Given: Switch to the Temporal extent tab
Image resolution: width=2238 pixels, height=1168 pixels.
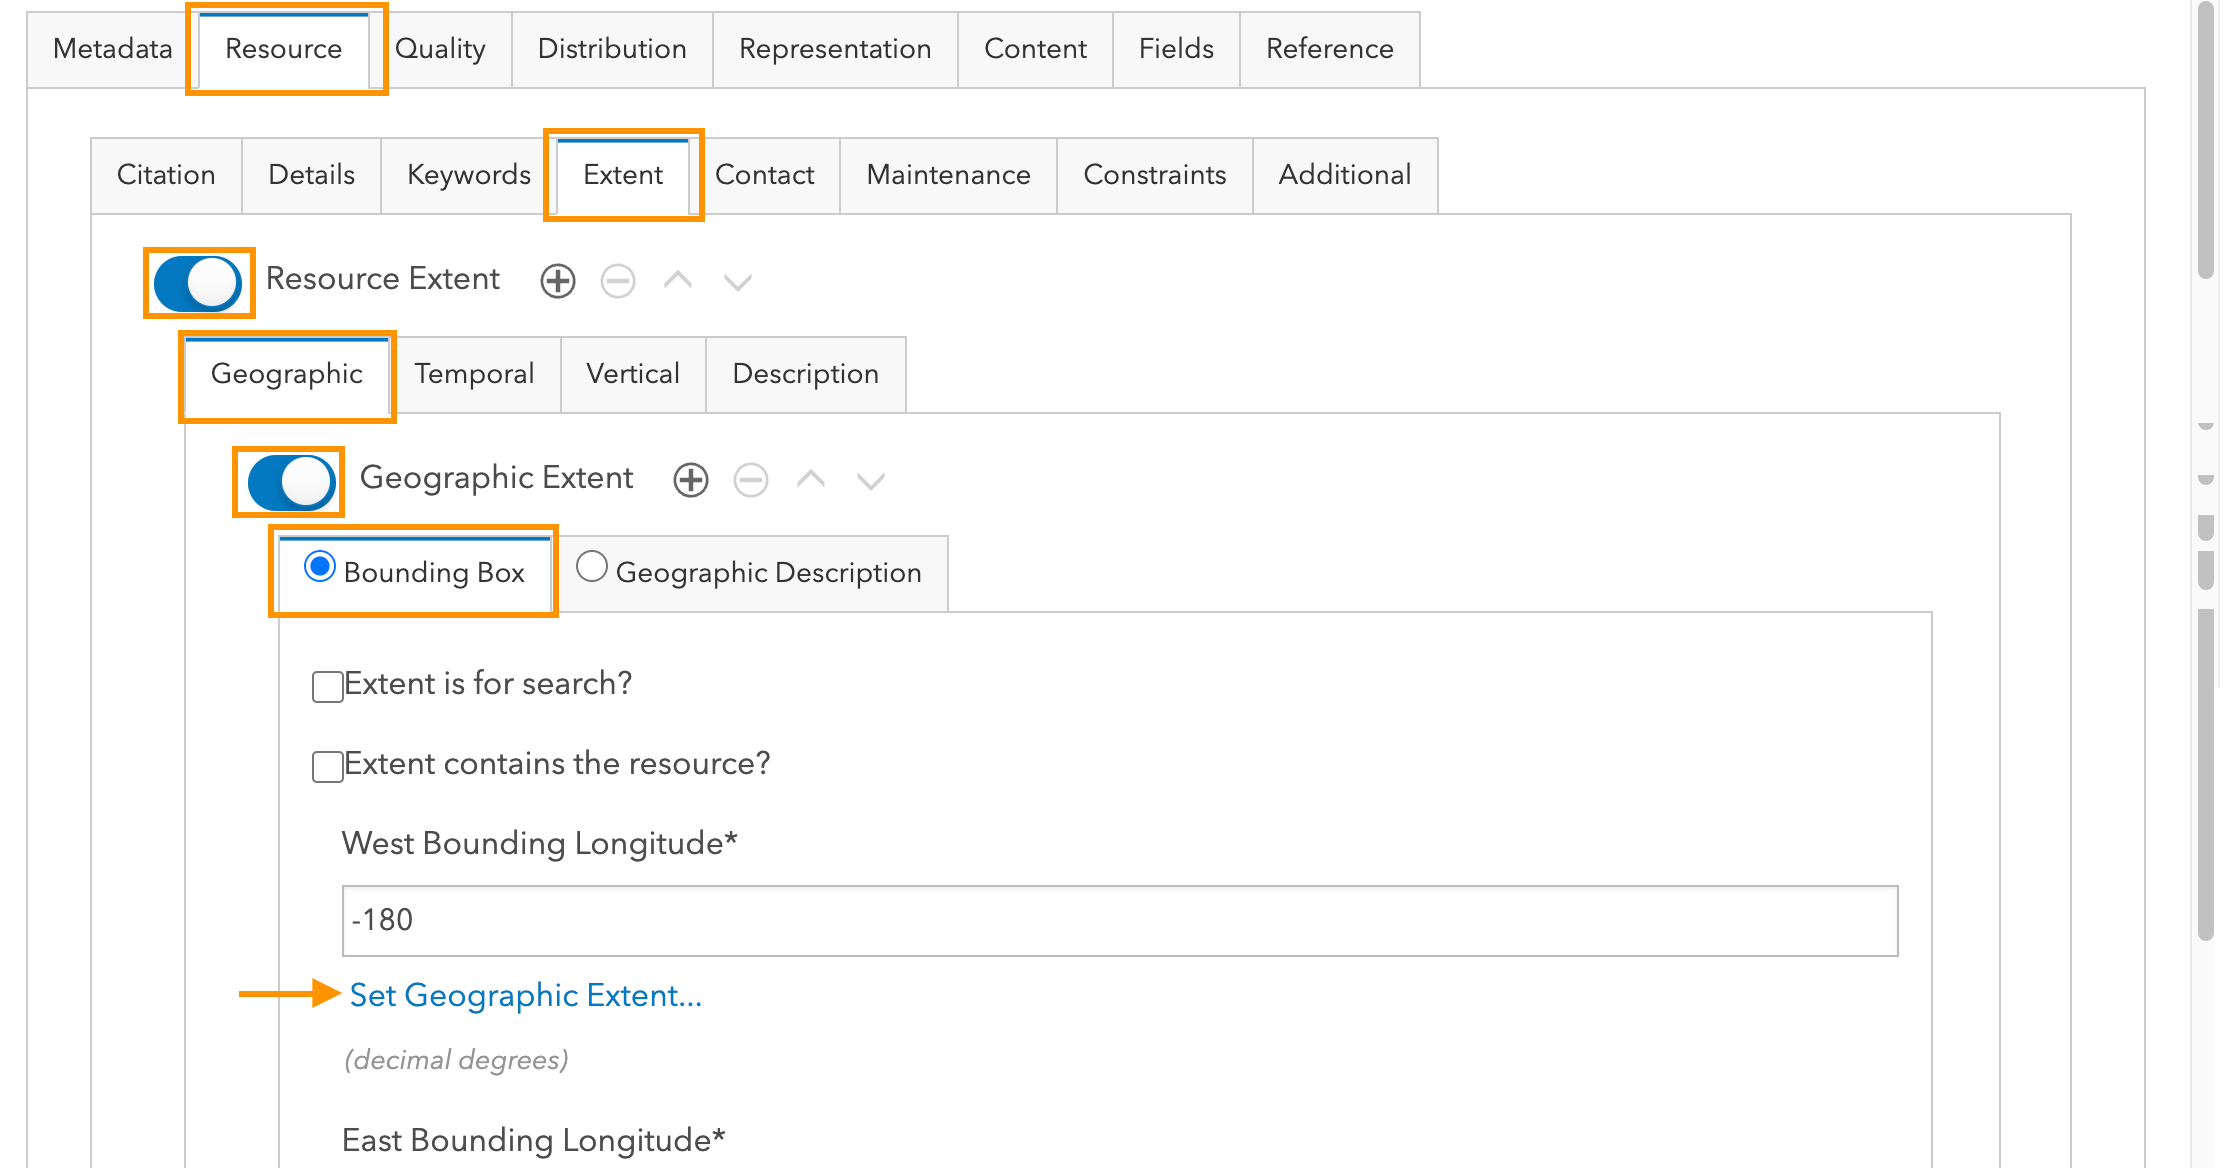Looking at the screenshot, I should 476,374.
